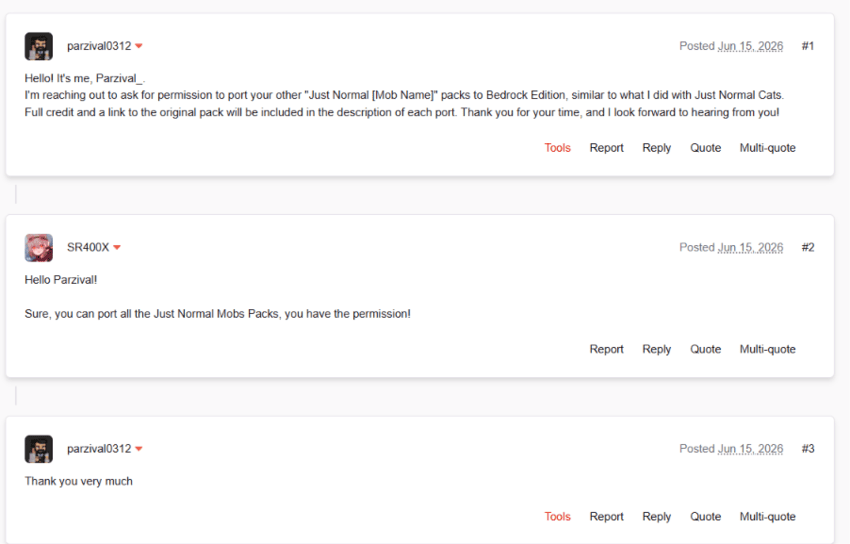Screen dimensions: 850x544
Task: Open permalink #2
Action: tap(808, 248)
